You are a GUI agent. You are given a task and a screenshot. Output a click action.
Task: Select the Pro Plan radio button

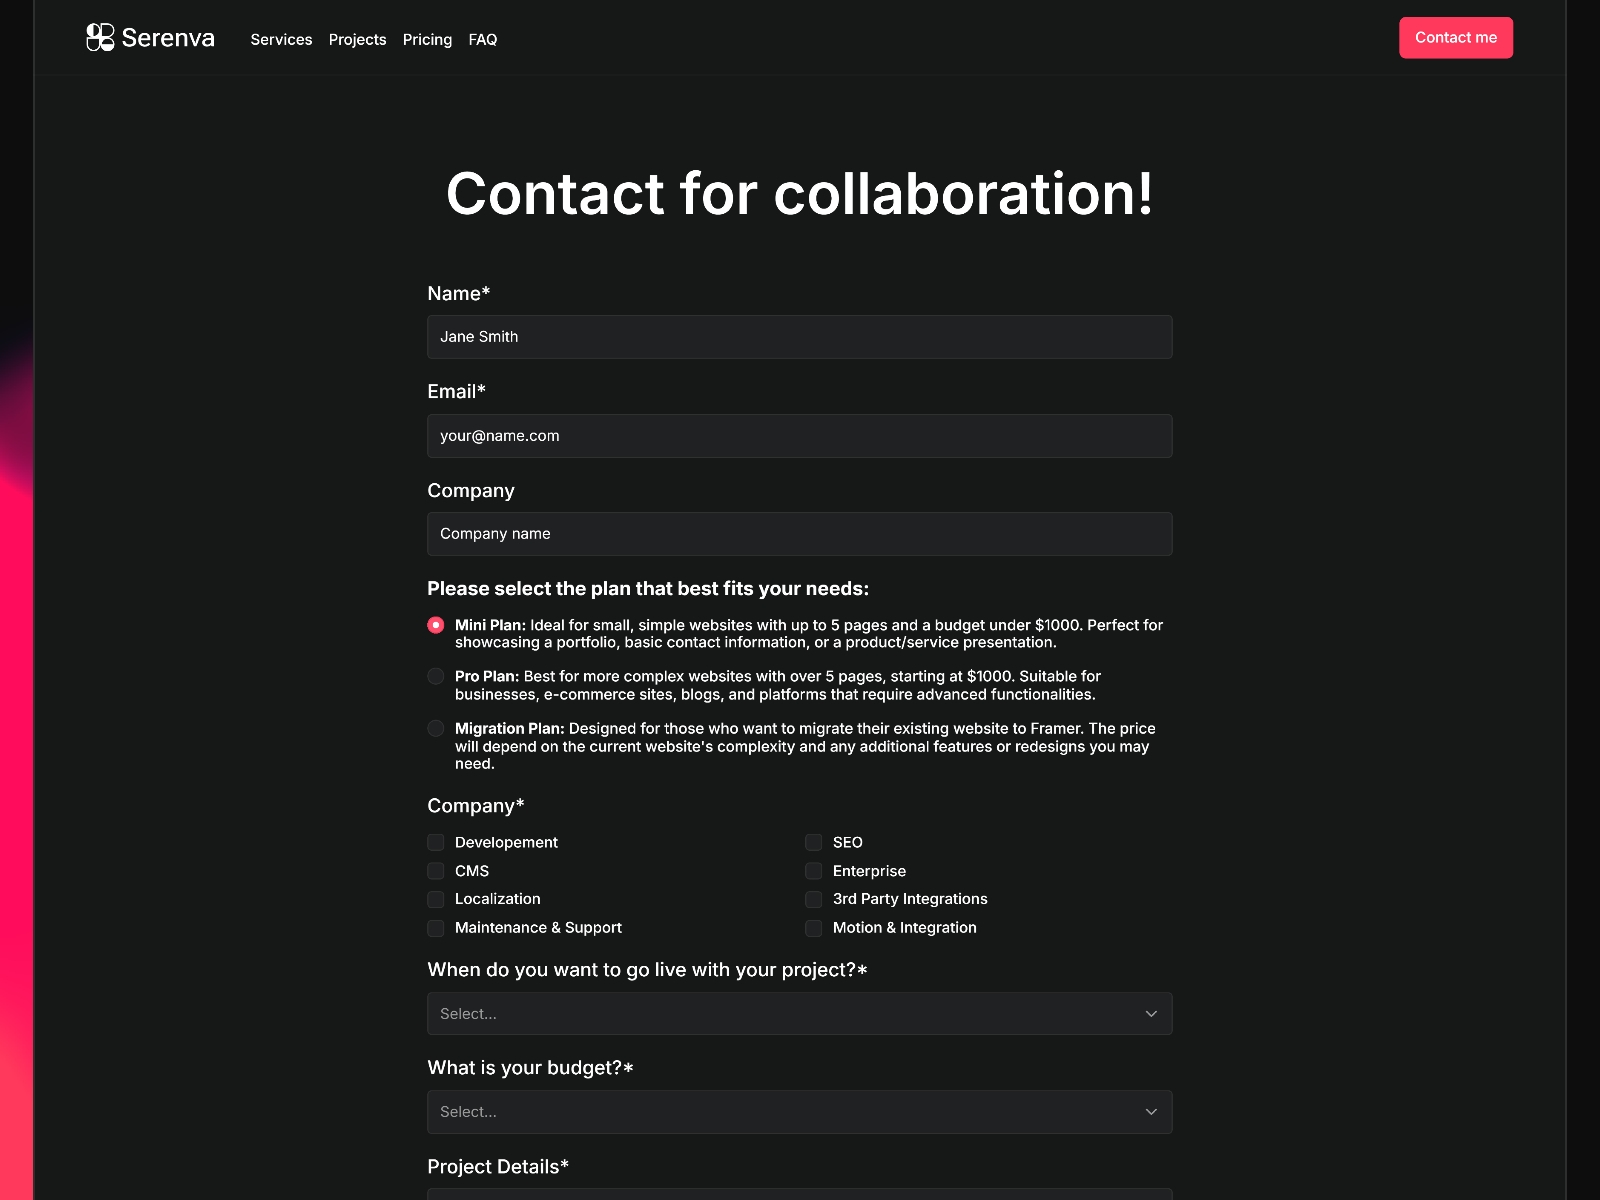tap(436, 676)
